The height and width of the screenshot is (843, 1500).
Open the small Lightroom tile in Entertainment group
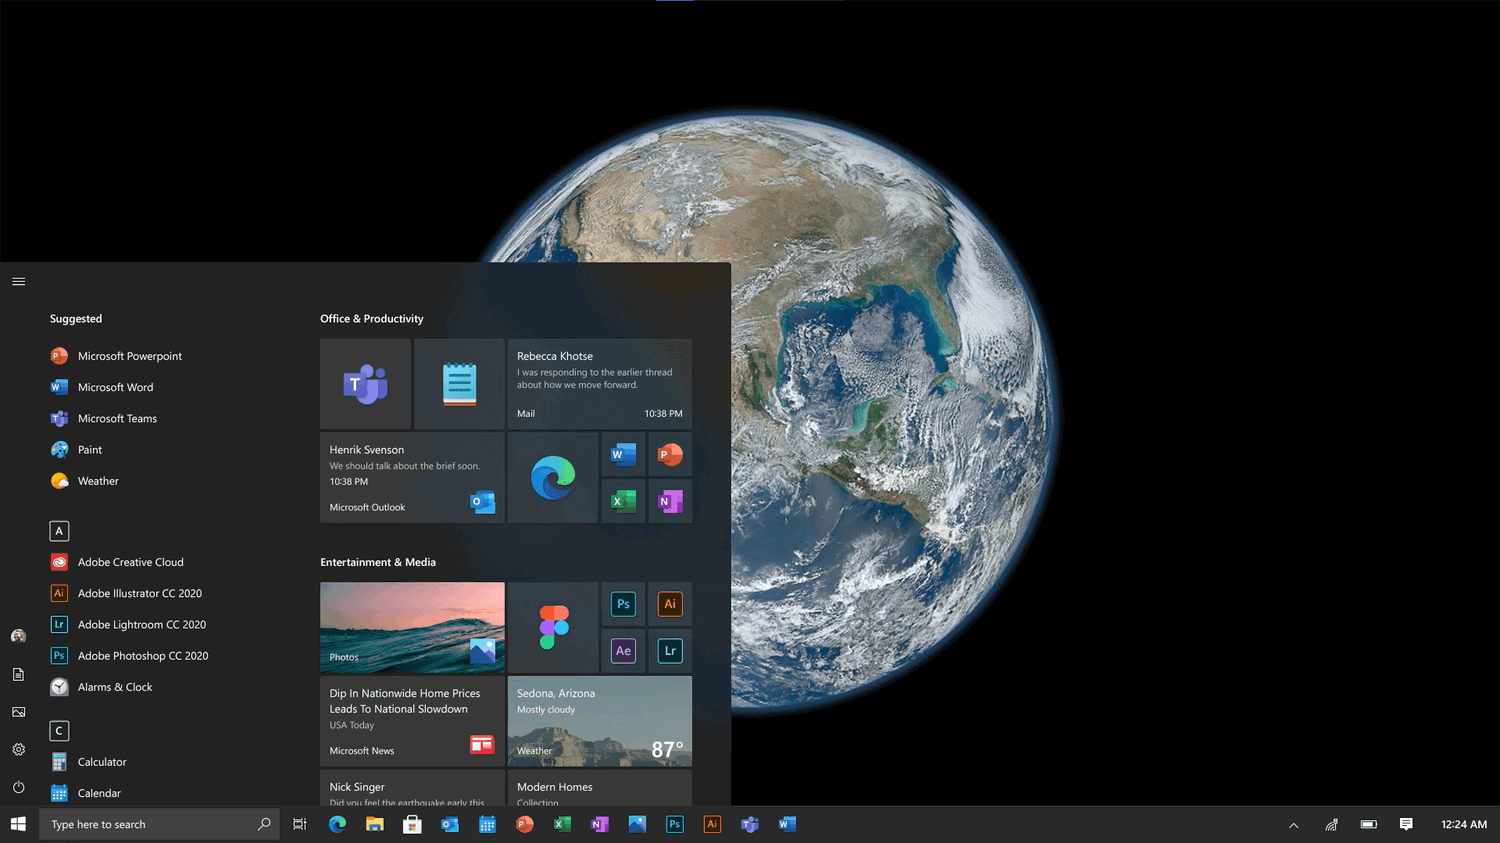pyautogui.click(x=670, y=651)
